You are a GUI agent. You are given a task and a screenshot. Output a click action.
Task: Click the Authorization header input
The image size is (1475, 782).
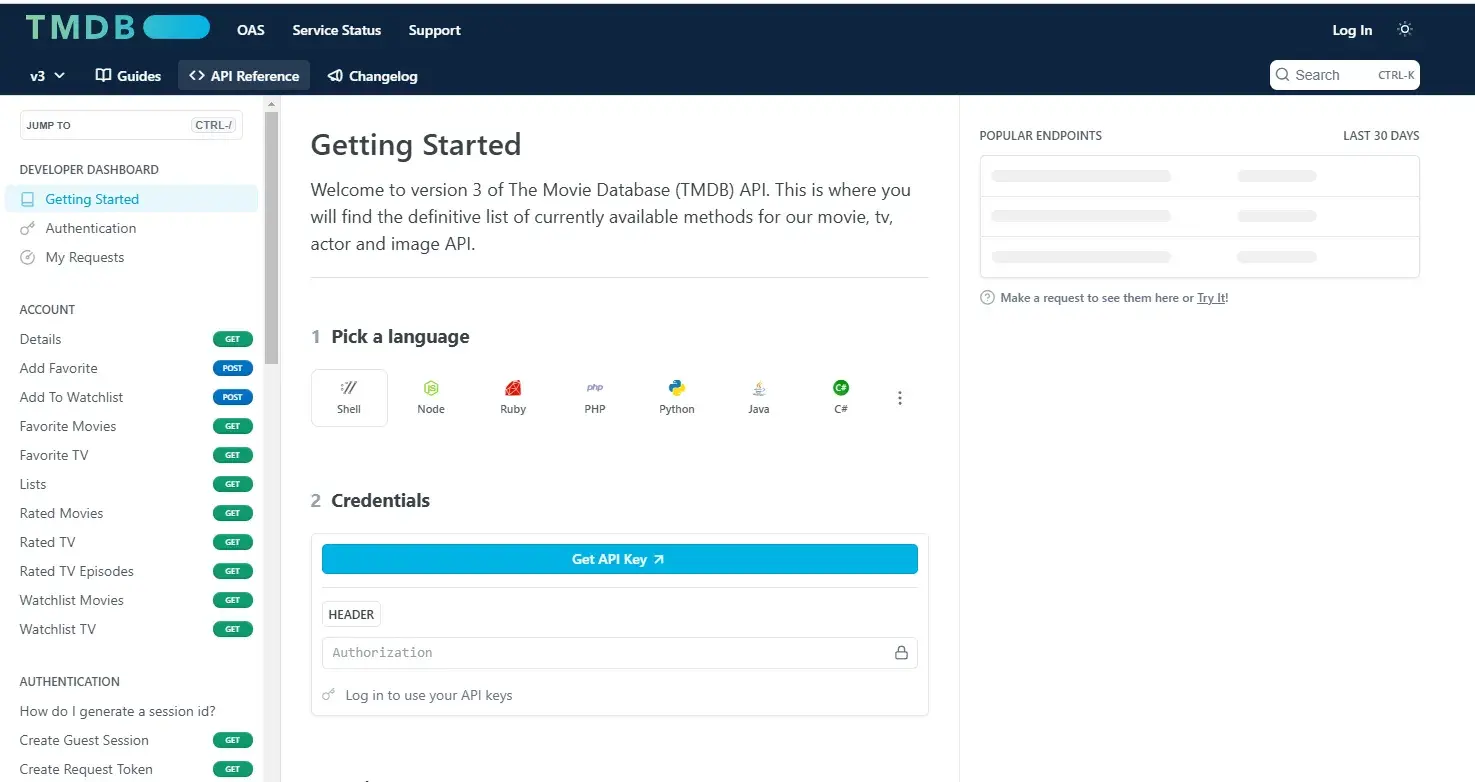coord(620,653)
